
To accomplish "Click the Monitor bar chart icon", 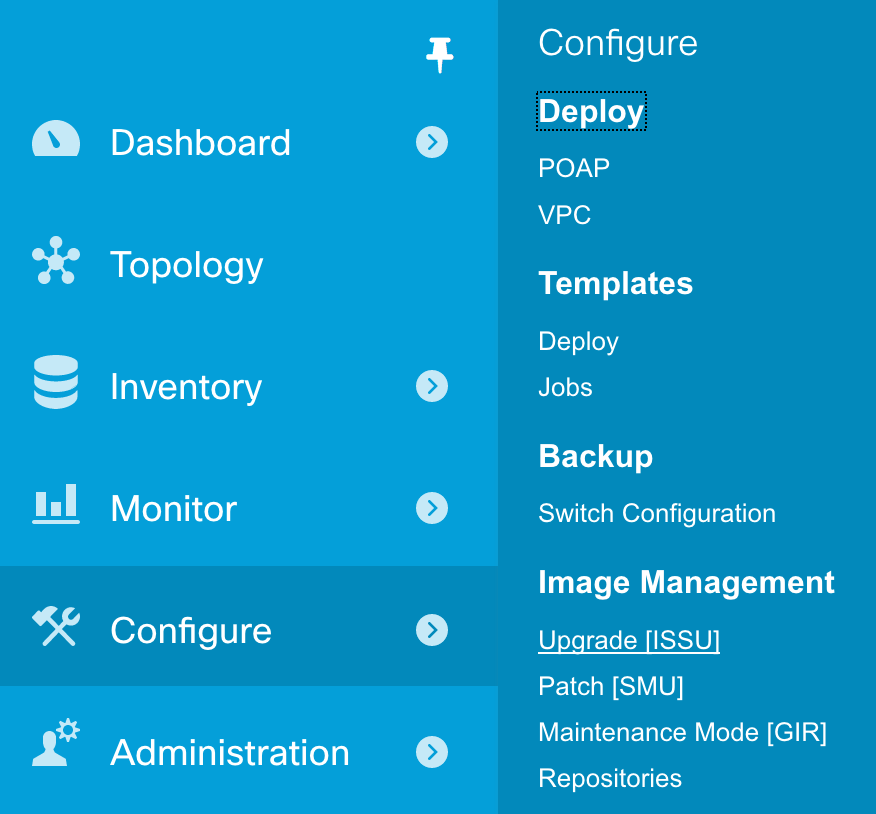I will 56,504.
